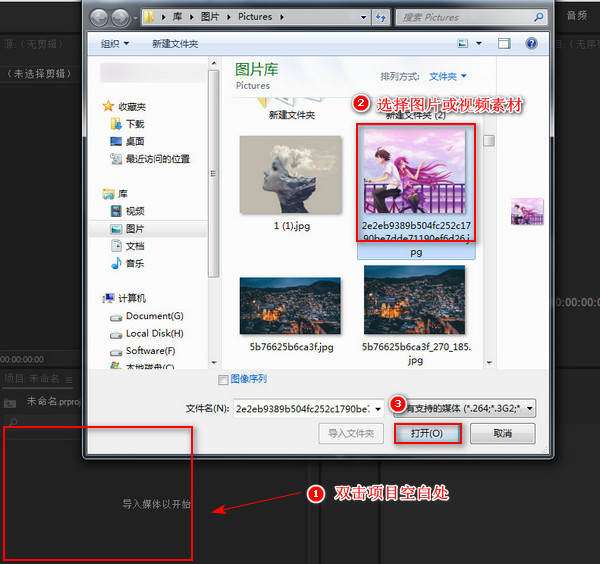The height and width of the screenshot is (564, 600).
Task: Select 1 (1).jpg thumbnail
Action: click(x=290, y=175)
